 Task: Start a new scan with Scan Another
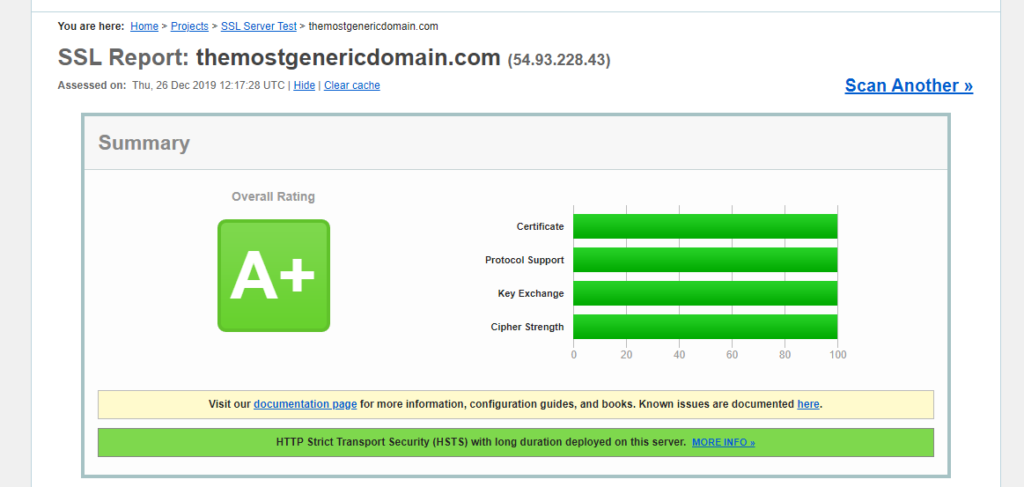(x=908, y=86)
